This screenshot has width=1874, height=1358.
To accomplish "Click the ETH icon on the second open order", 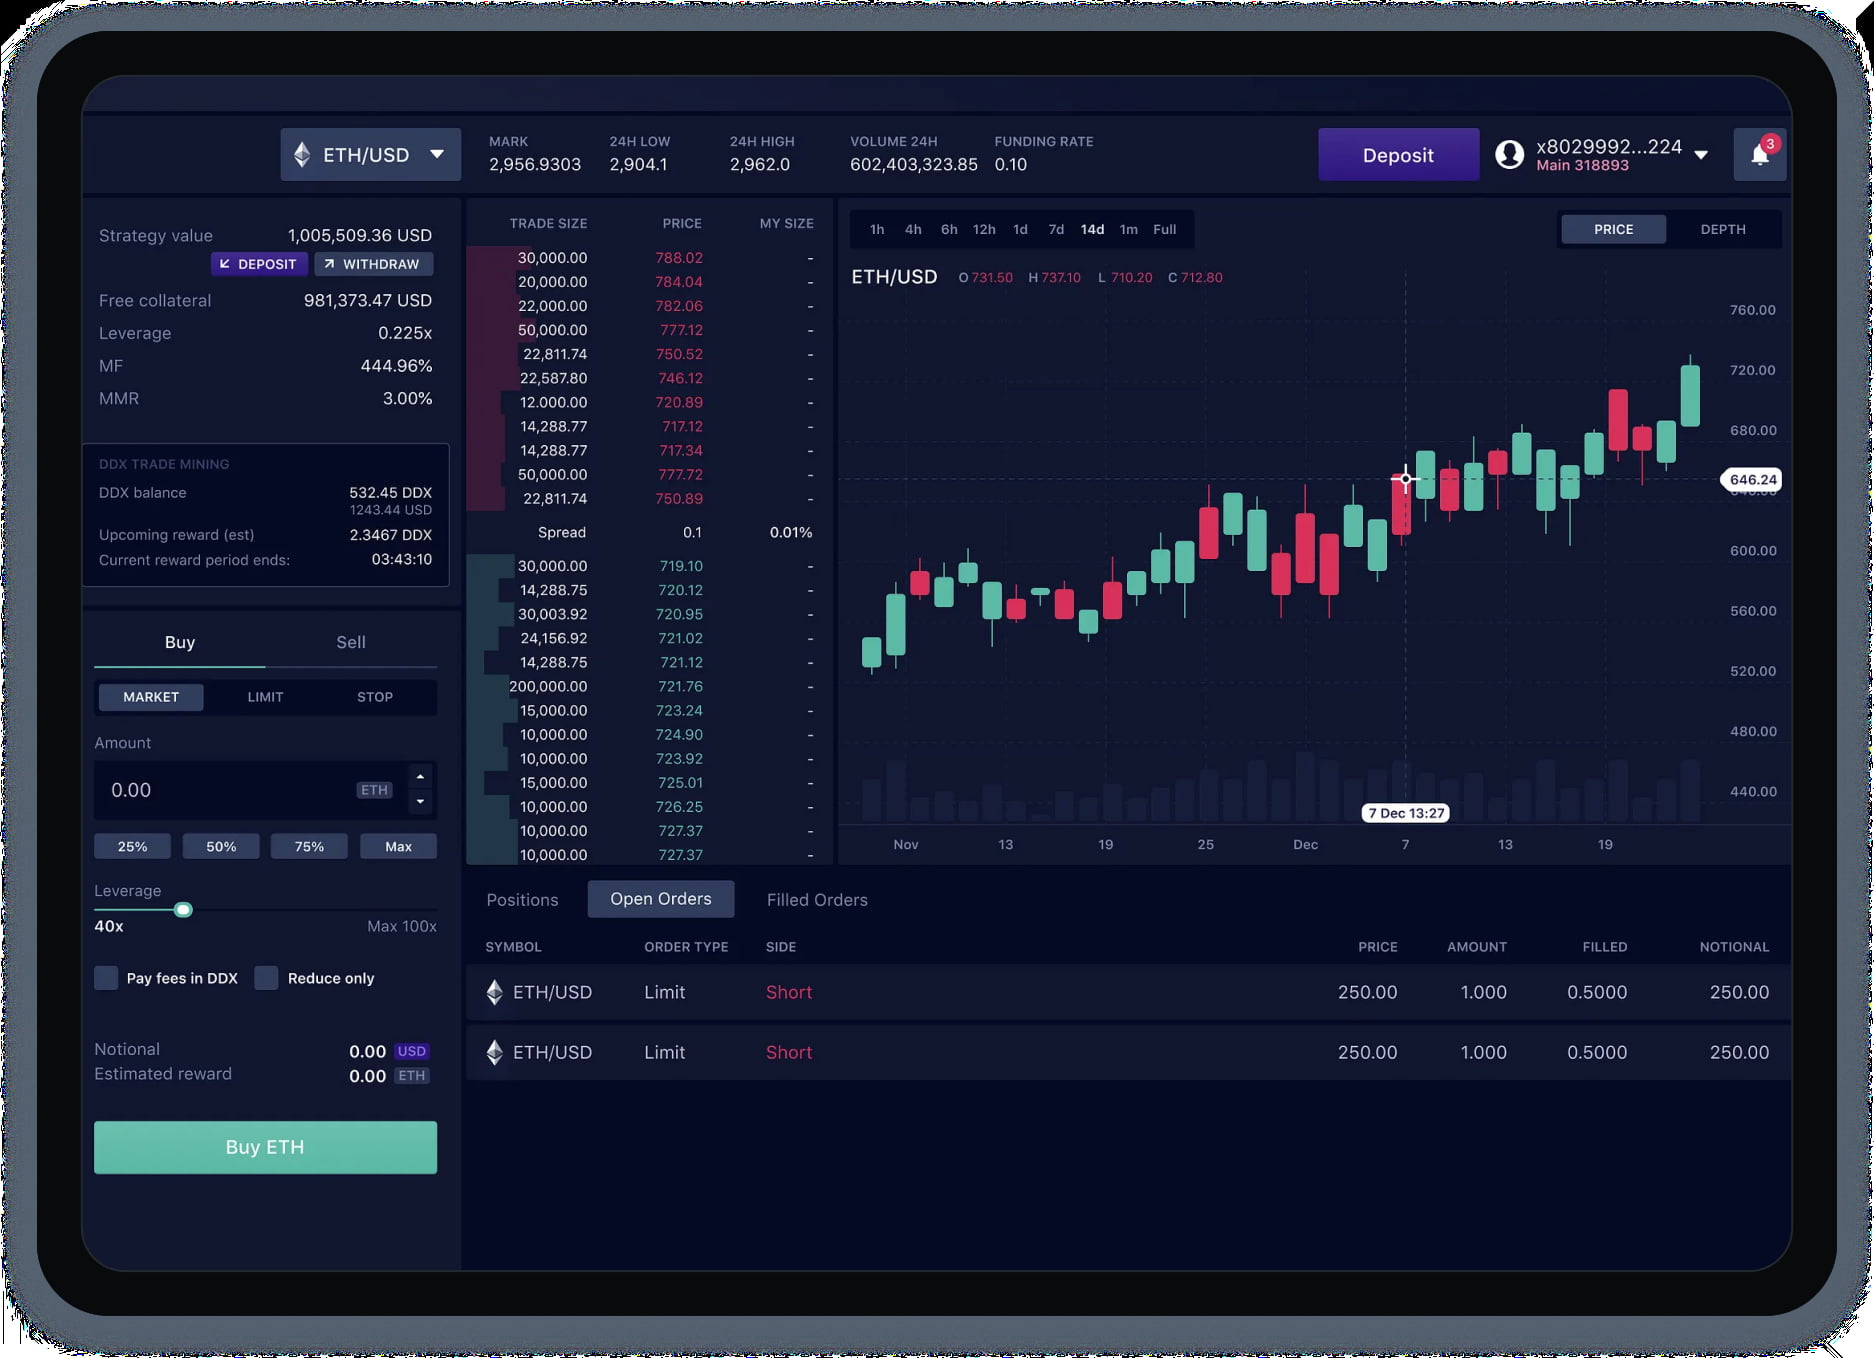I will pyautogui.click(x=494, y=1052).
